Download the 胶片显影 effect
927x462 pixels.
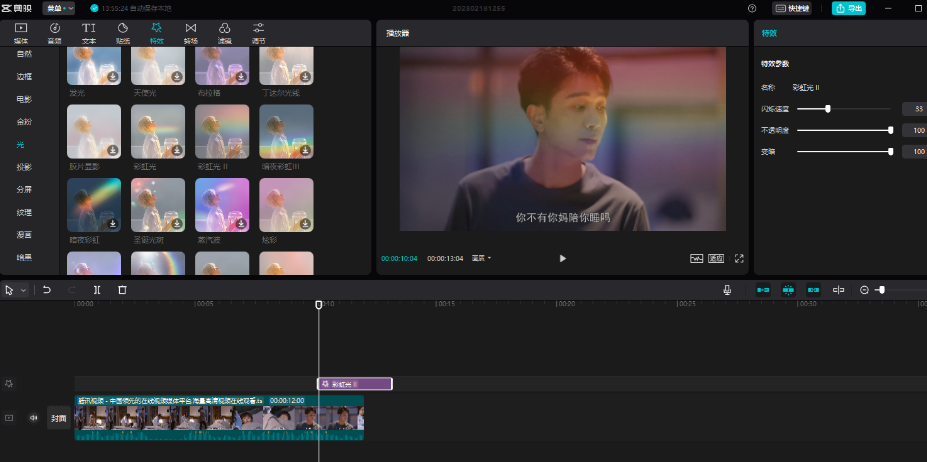112,150
